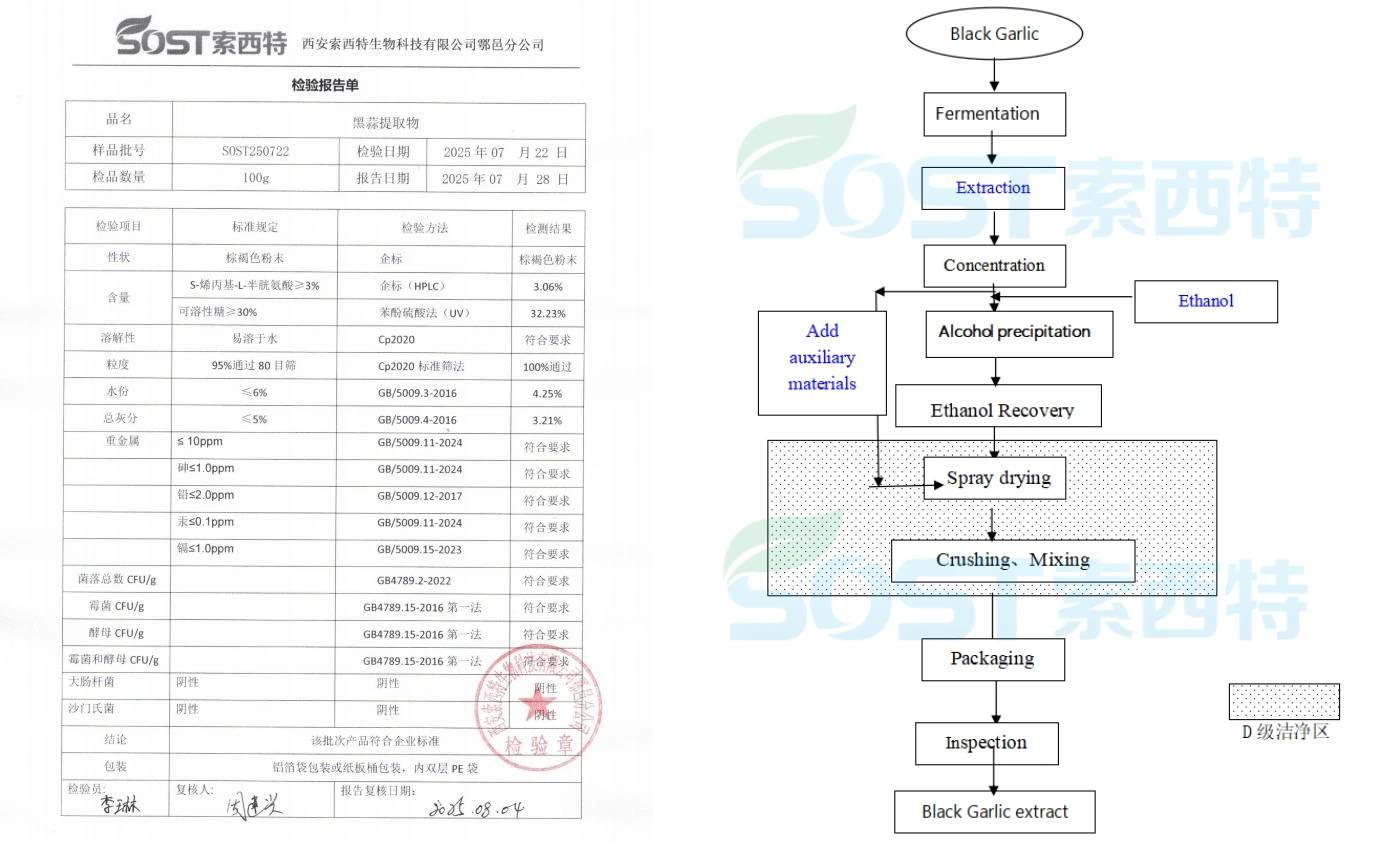Select the "95%通过80目筛" standard cell
Screen dimensions: 1381x844
[253, 366]
